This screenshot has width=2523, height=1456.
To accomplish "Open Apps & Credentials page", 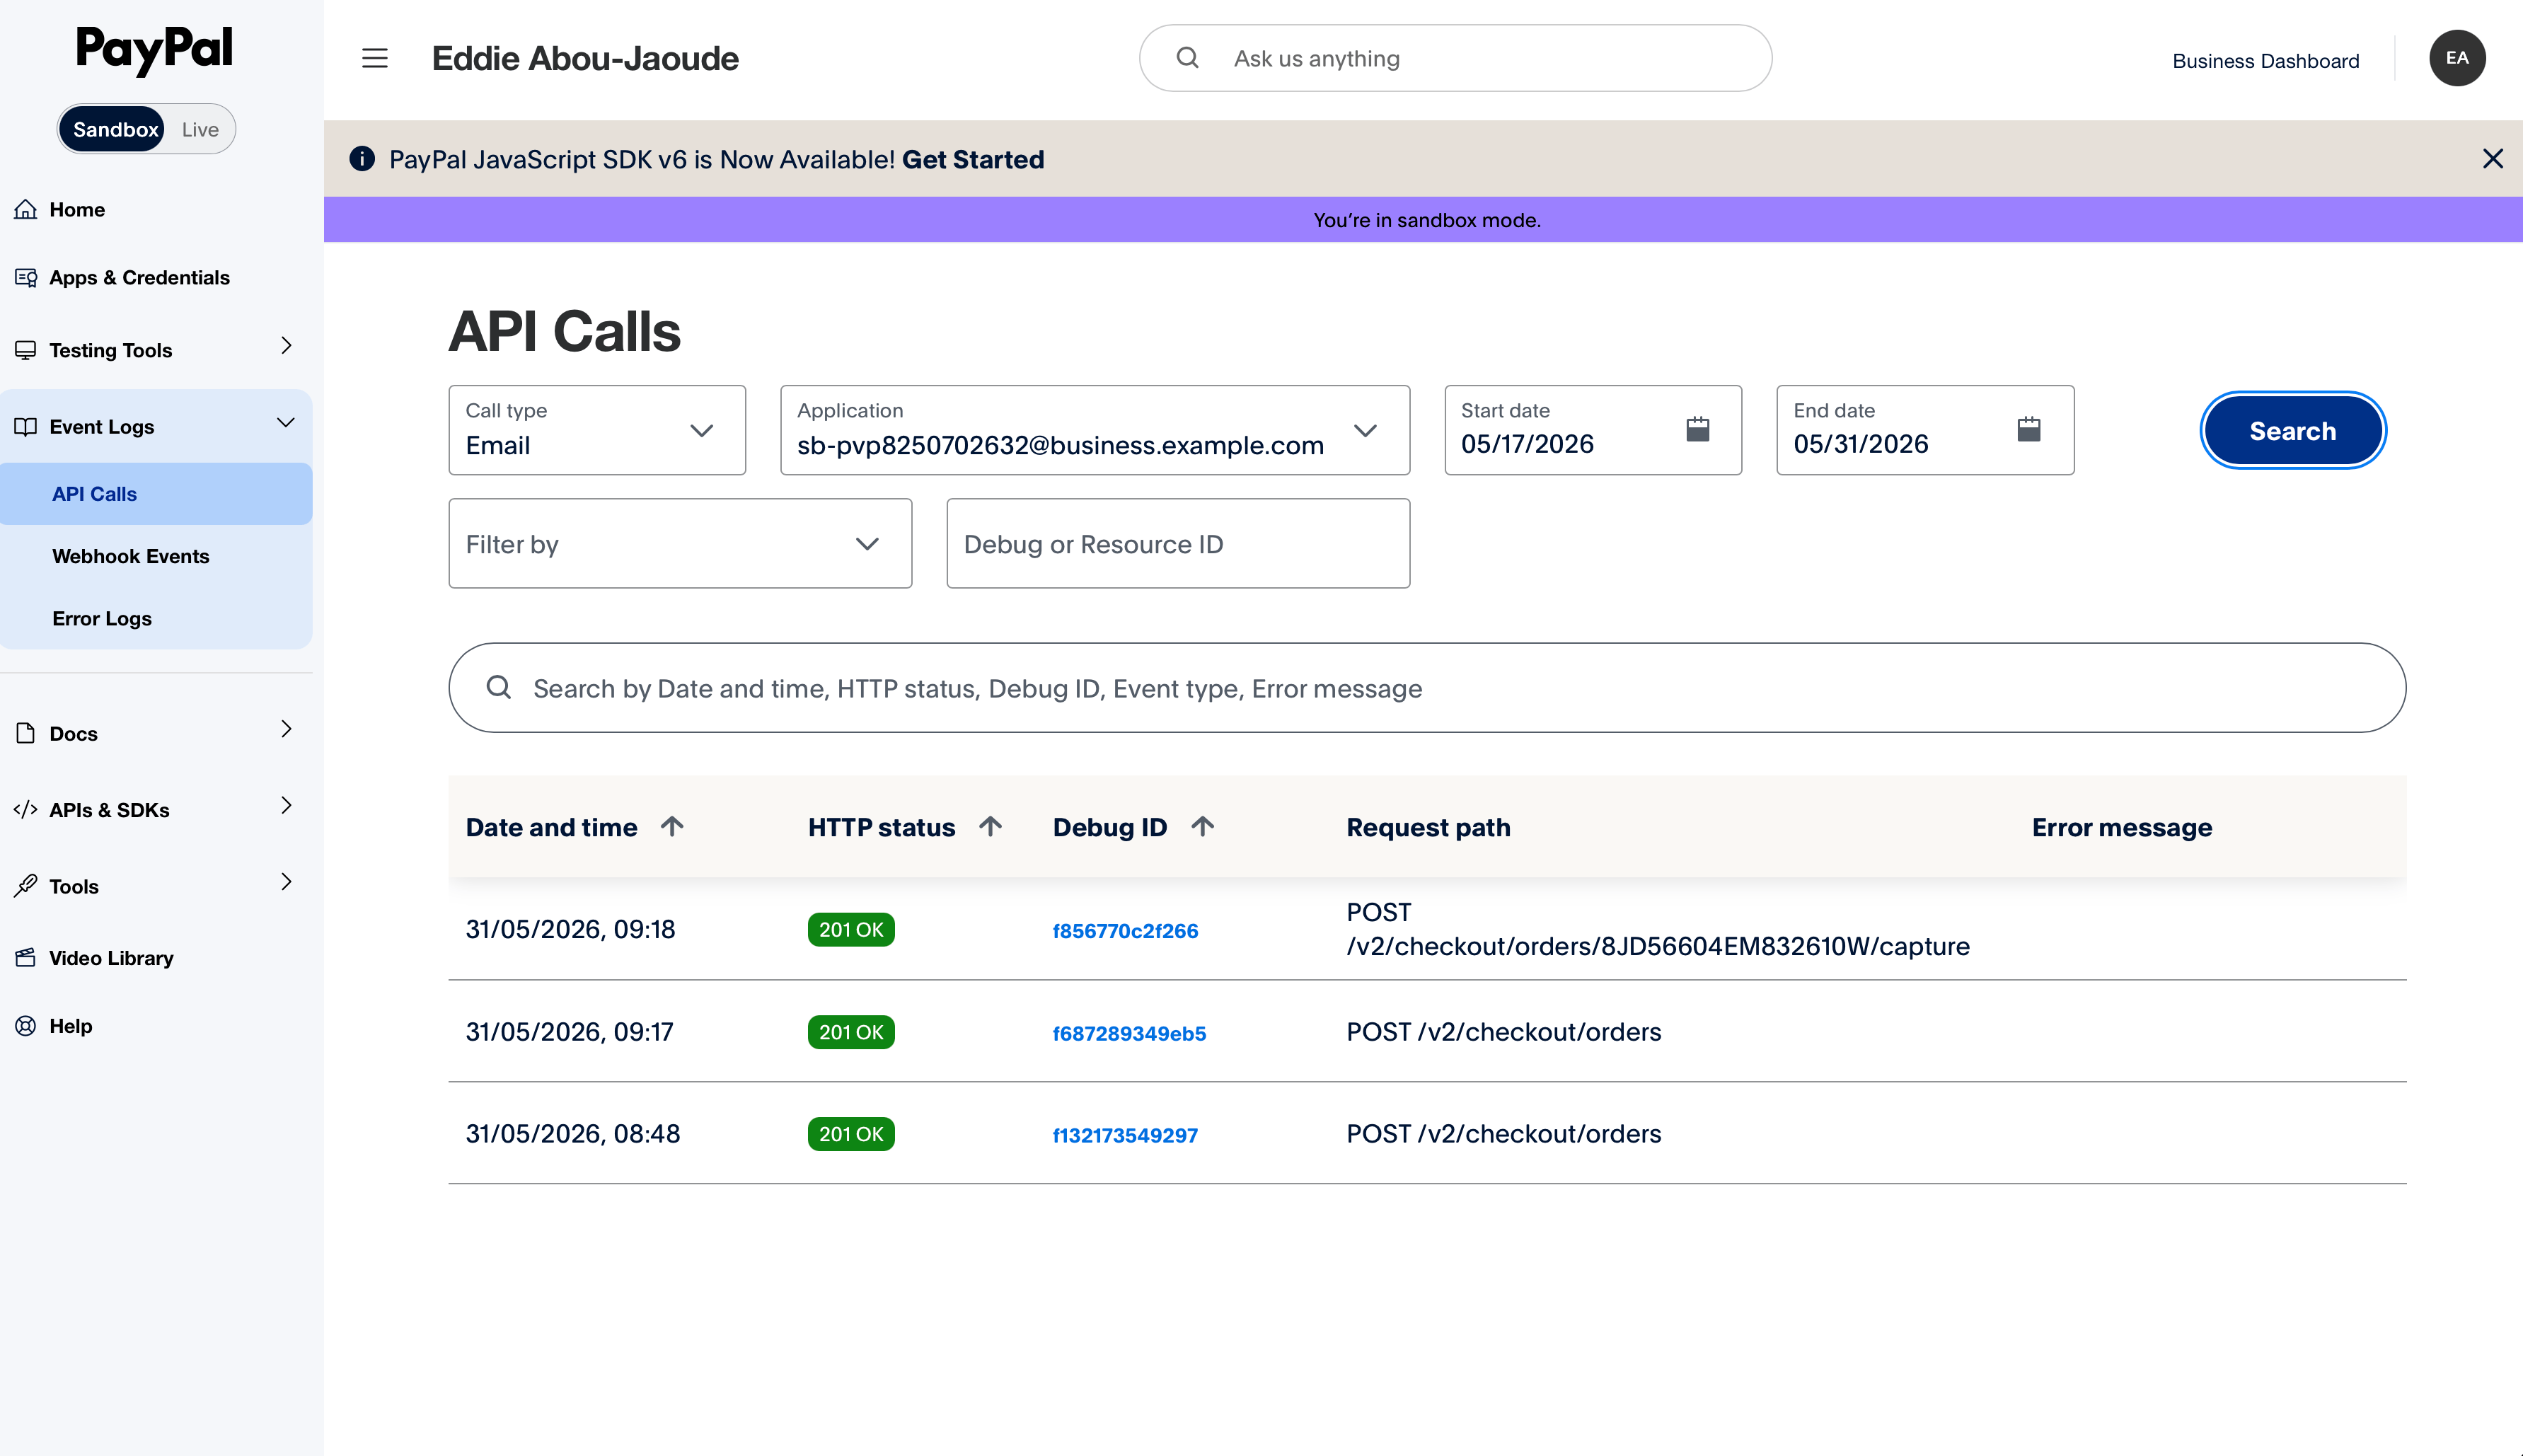I will [139, 277].
